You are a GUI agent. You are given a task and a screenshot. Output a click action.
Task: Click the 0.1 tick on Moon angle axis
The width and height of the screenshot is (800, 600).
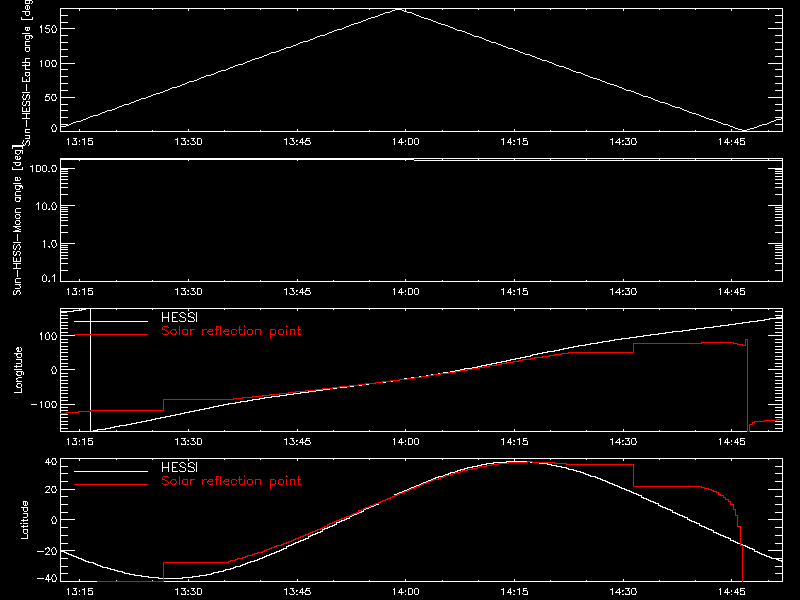49,278
